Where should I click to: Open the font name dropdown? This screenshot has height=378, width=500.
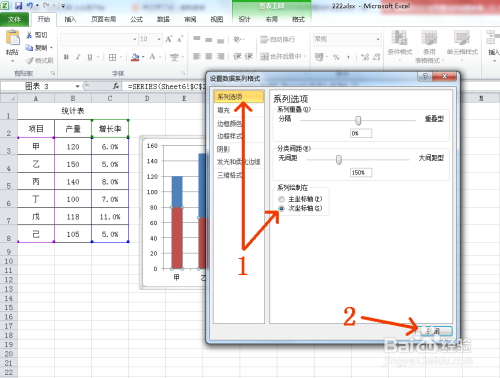[135, 39]
